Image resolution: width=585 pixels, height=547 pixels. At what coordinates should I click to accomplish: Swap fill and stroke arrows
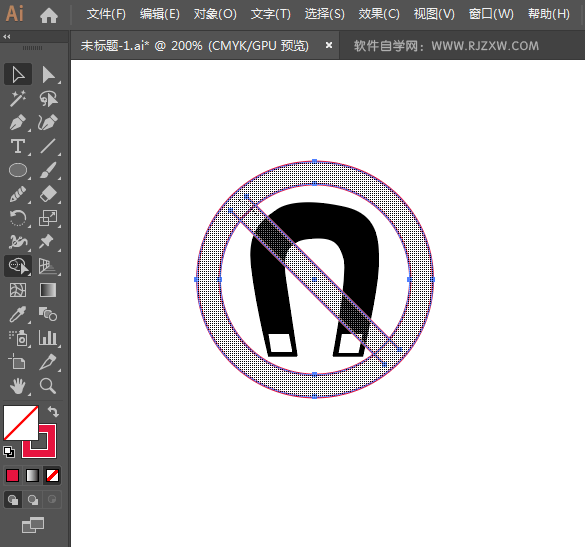pos(53,412)
